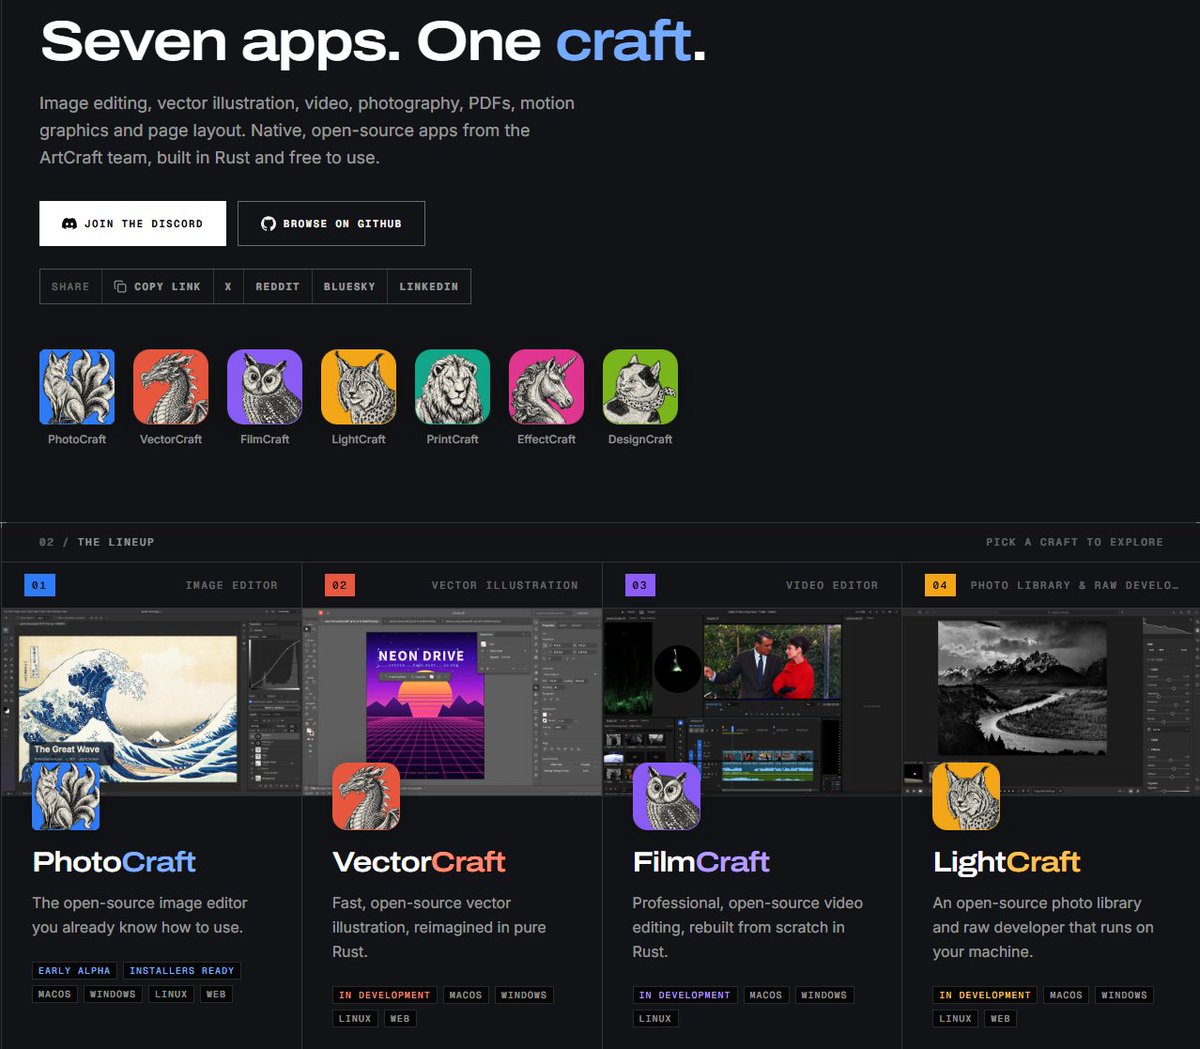Open the DesignCraft cat app icon
Screen dimensions: 1200x1049
[x=641, y=387]
